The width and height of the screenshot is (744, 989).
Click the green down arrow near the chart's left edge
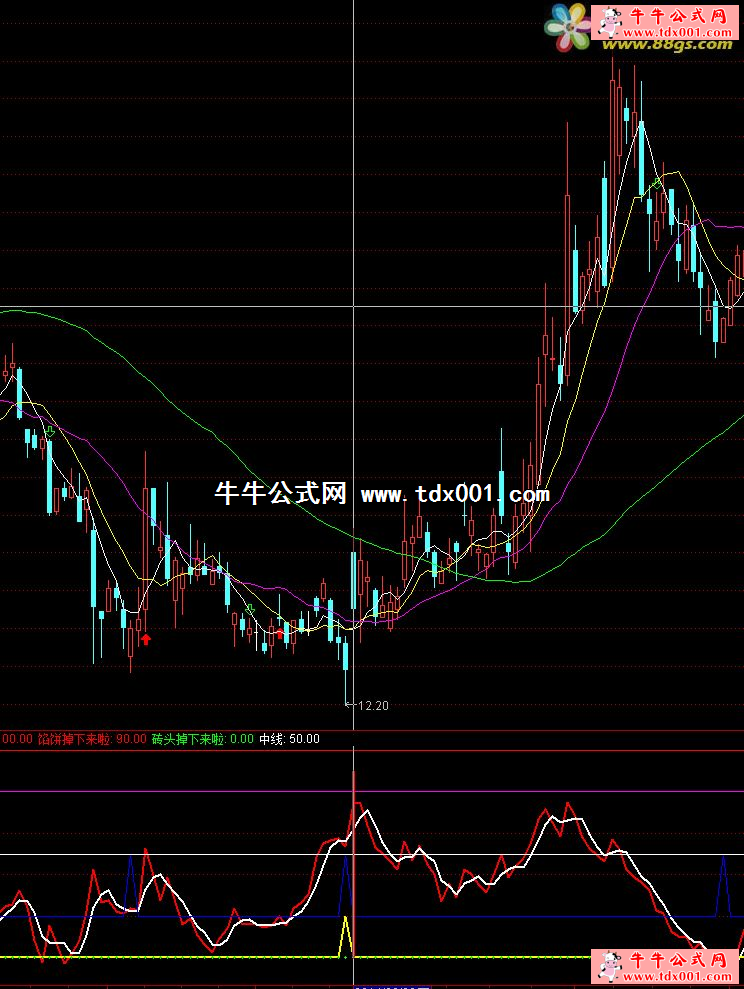click(x=50, y=432)
